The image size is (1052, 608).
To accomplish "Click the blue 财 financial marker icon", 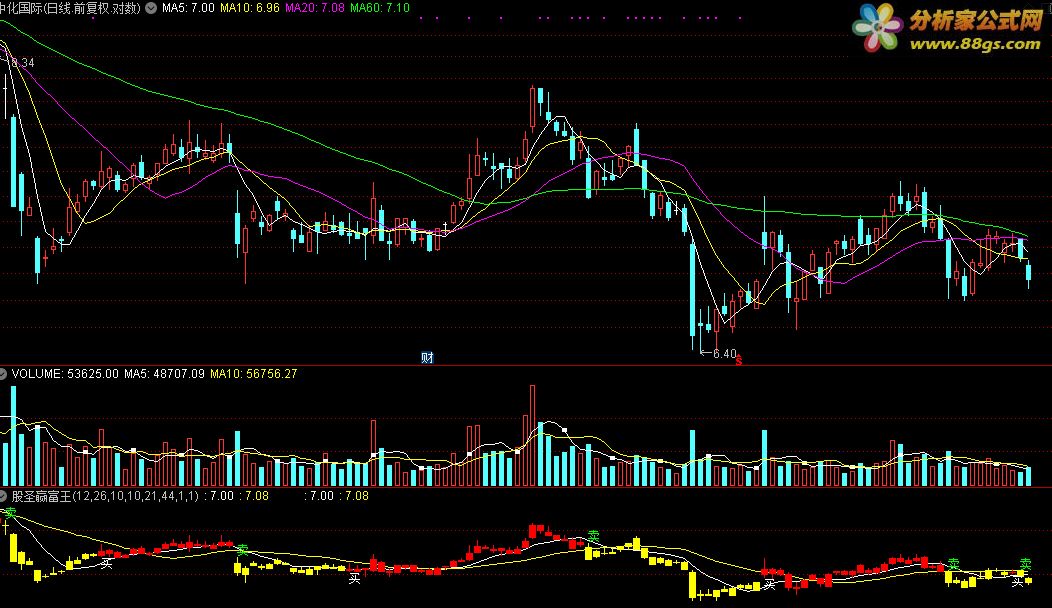I will pyautogui.click(x=427, y=358).
